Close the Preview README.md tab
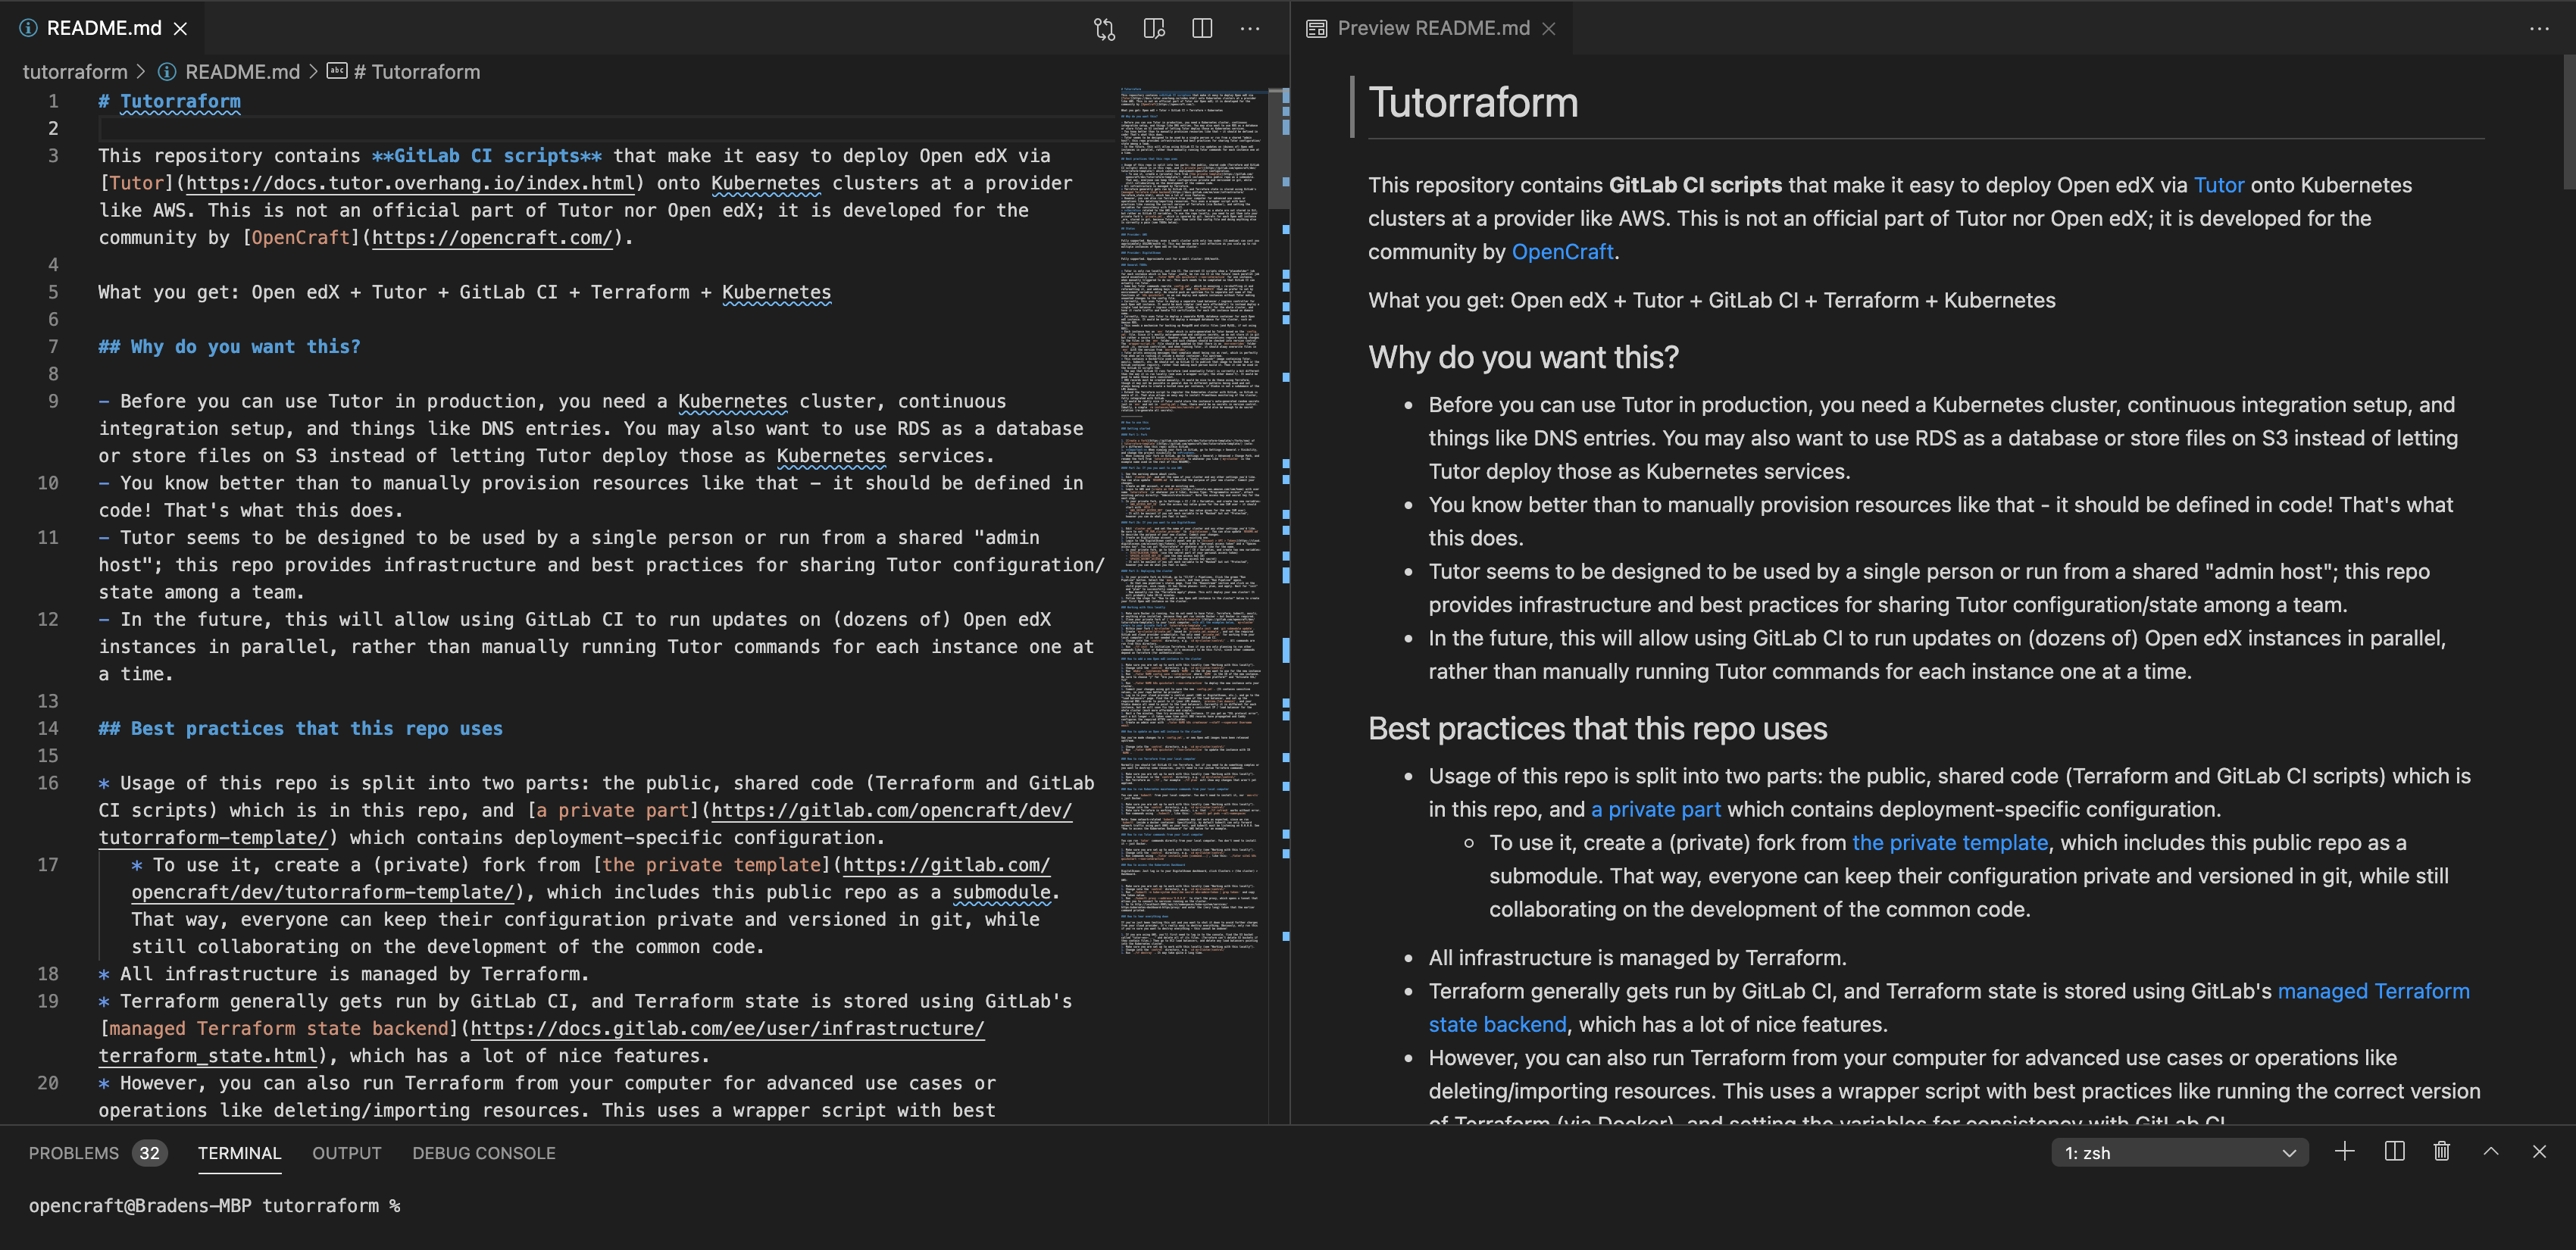The image size is (2576, 1250). coord(1549,29)
